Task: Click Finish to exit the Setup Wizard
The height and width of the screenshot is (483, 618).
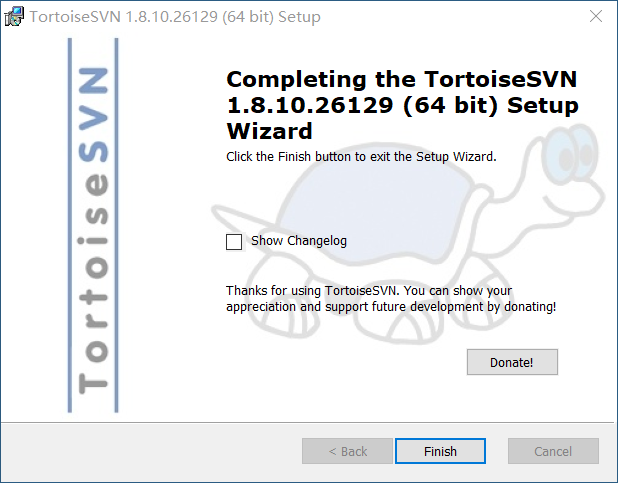Action: click(440, 451)
